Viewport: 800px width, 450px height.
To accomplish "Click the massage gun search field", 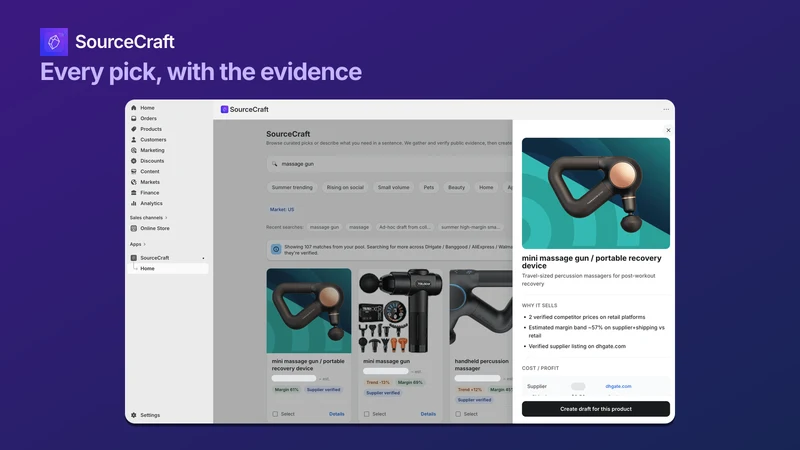I will point(389,164).
